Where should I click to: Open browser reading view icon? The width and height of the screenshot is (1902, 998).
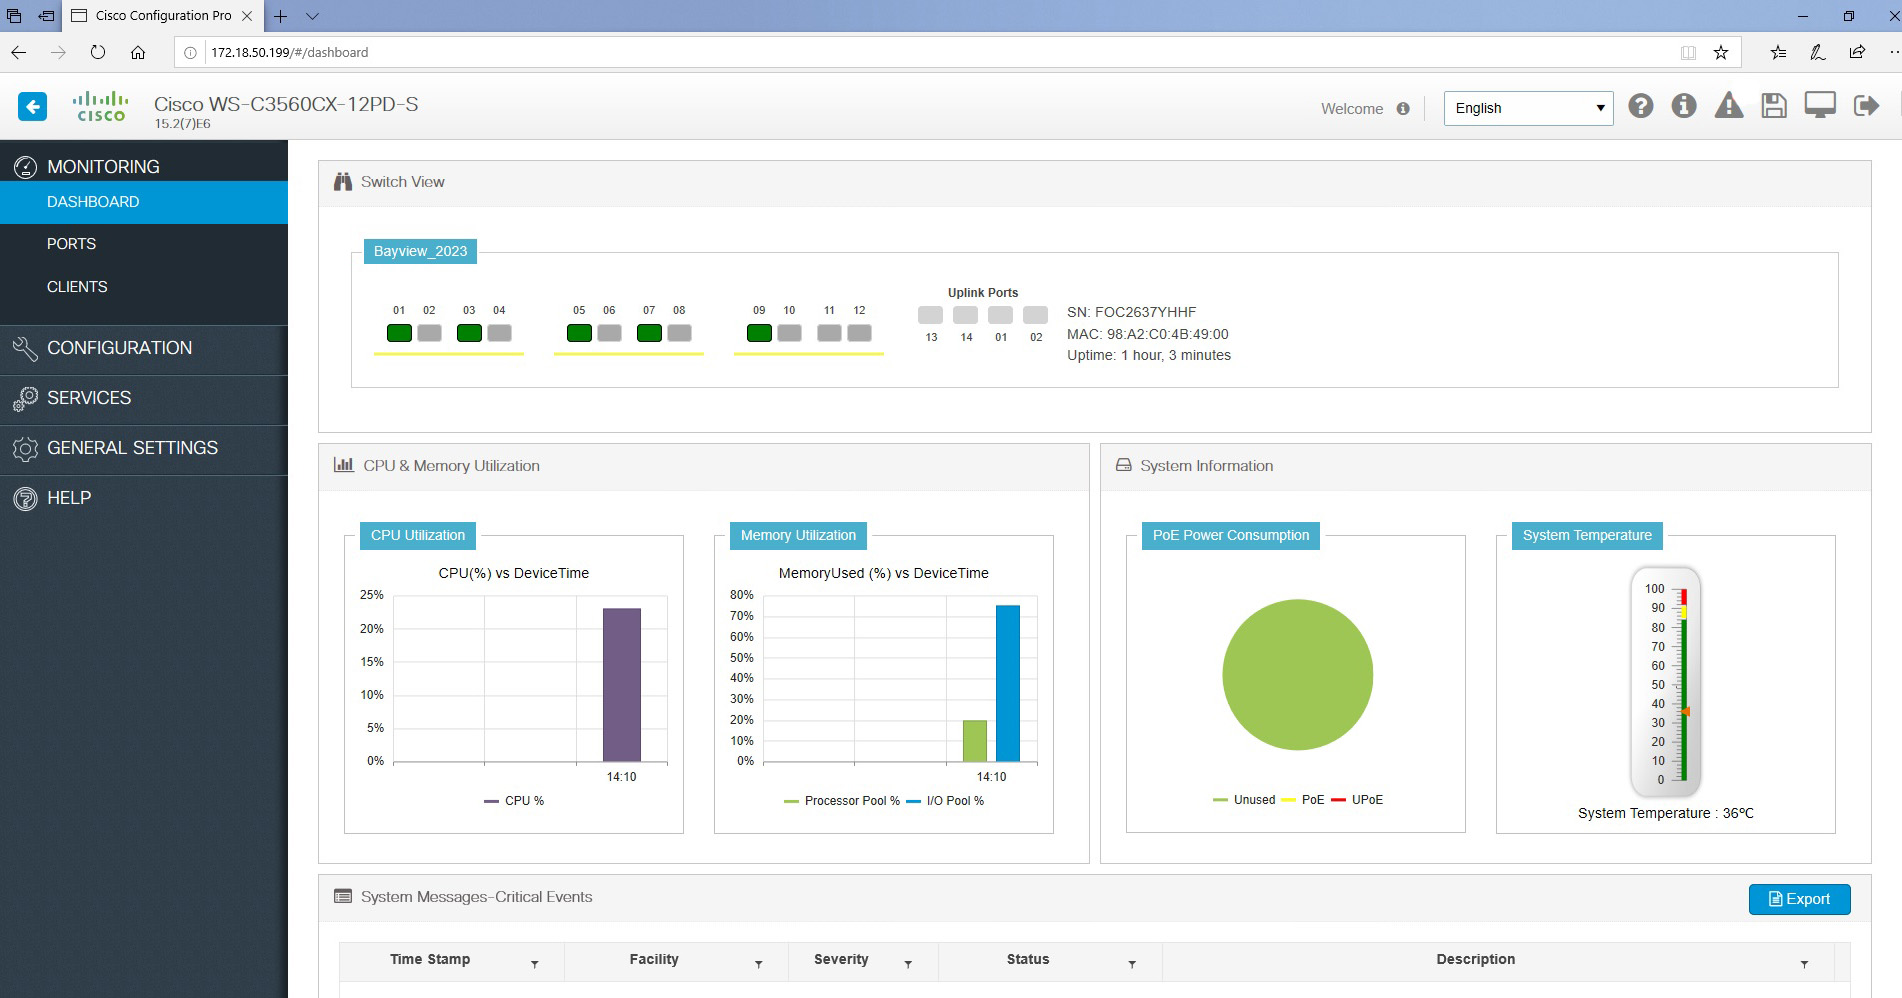click(x=1688, y=52)
